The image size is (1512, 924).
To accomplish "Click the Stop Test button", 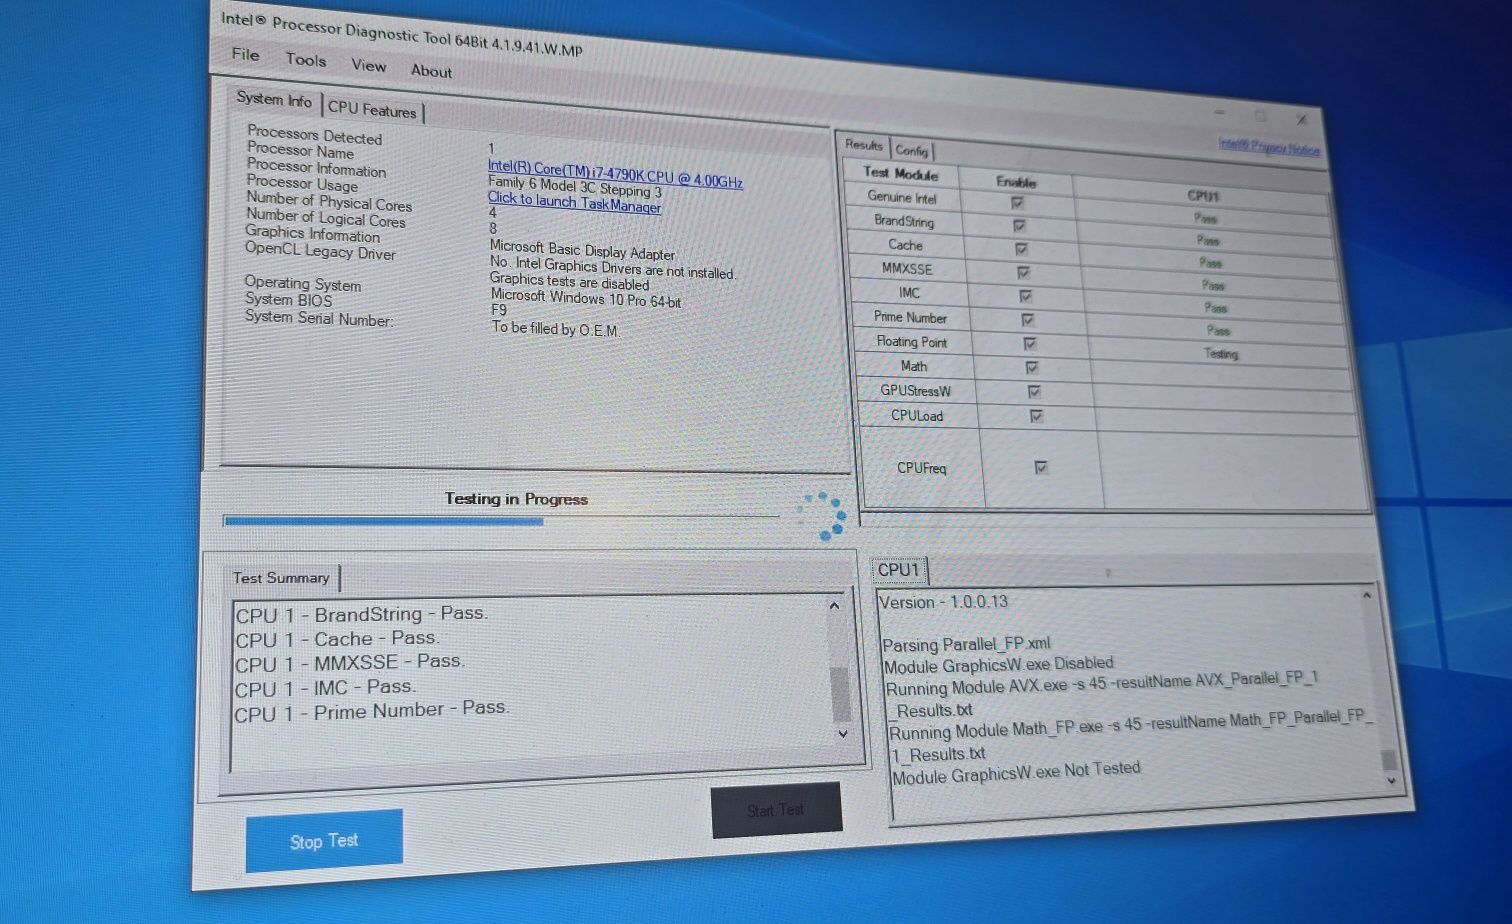I will tap(324, 841).
